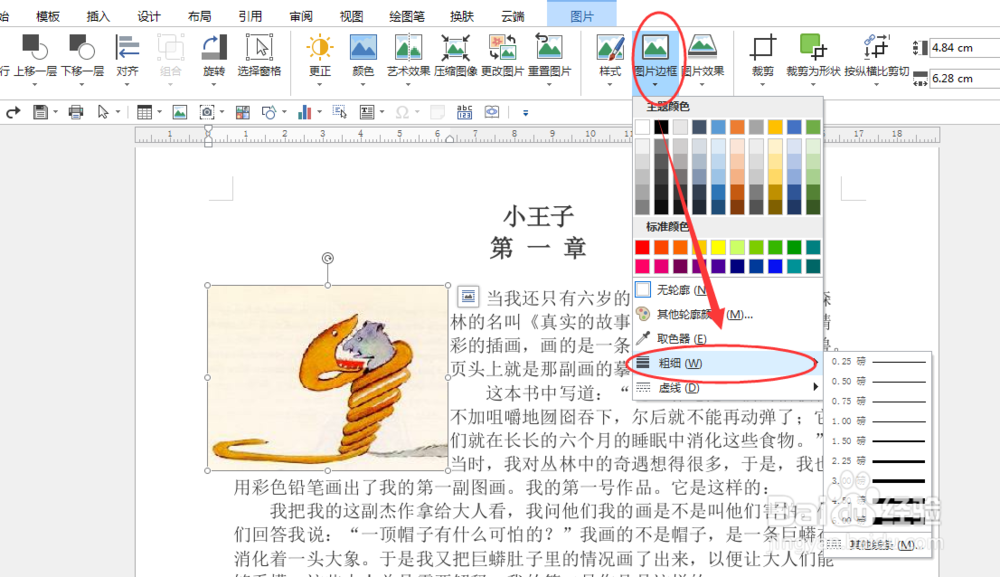Click the shapes icon in quick toolbar
The image size is (1000, 577).
268,113
